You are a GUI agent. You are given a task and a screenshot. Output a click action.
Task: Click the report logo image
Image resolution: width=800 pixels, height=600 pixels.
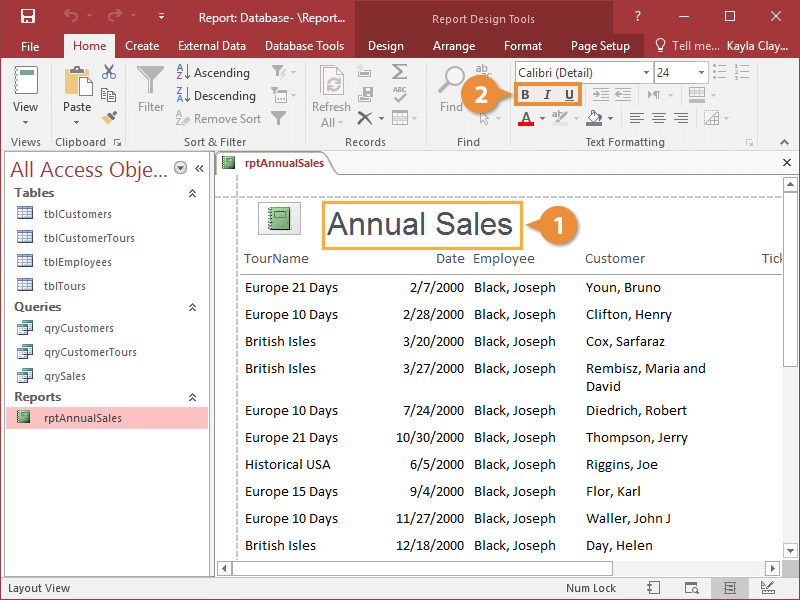[279, 219]
